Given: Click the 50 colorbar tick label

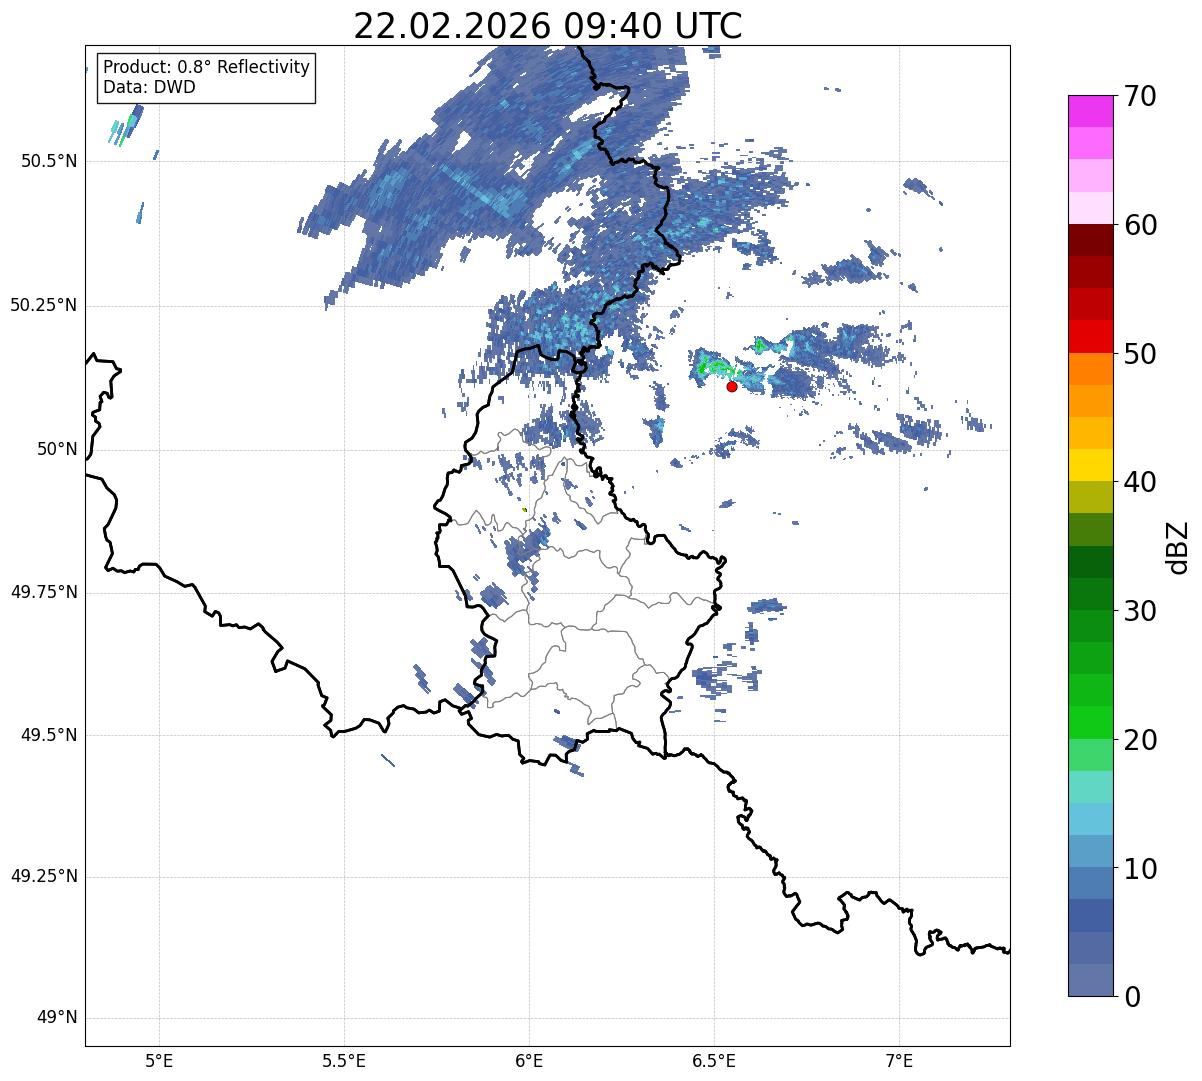Looking at the screenshot, I should (x=1140, y=354).
